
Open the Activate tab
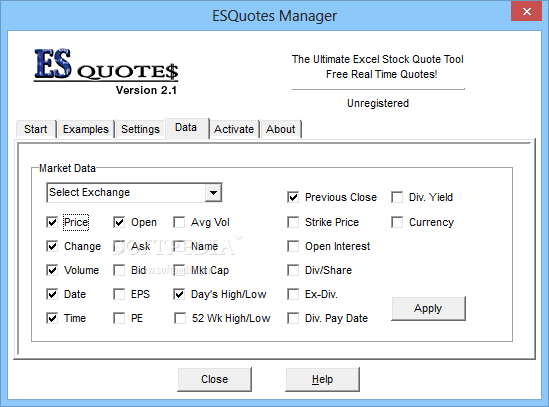click(234, 129)
